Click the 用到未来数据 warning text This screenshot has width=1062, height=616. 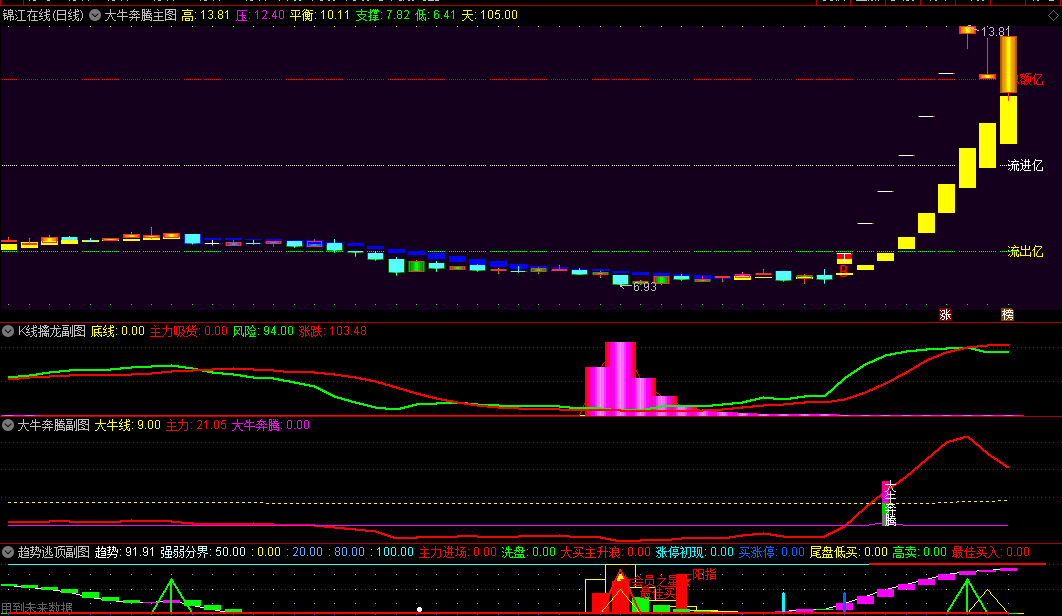click(37, 608)
